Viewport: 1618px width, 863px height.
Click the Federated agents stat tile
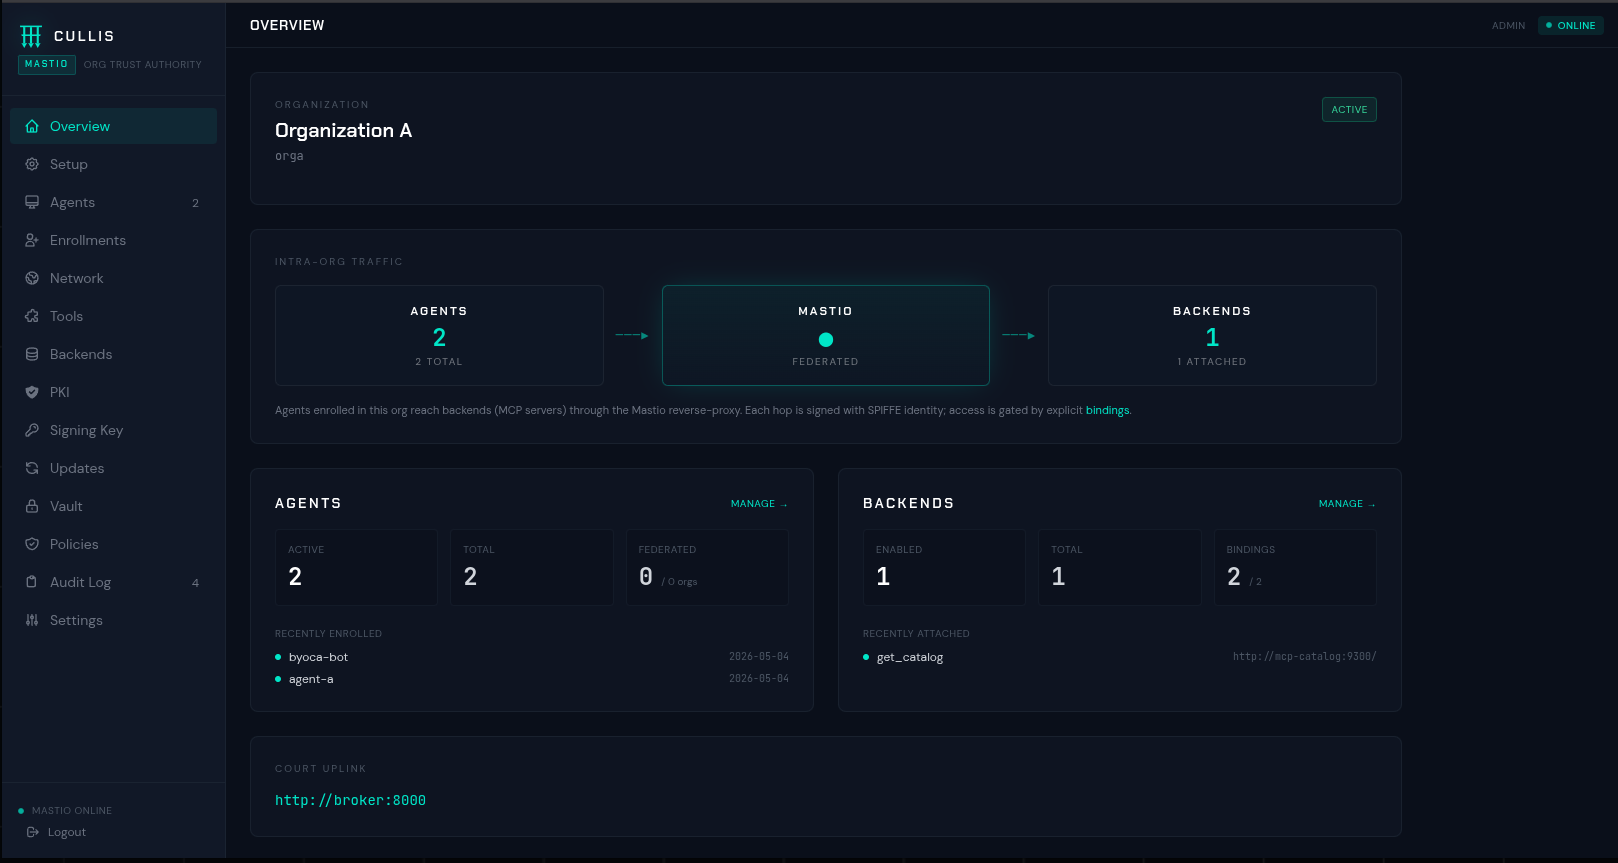707,568
